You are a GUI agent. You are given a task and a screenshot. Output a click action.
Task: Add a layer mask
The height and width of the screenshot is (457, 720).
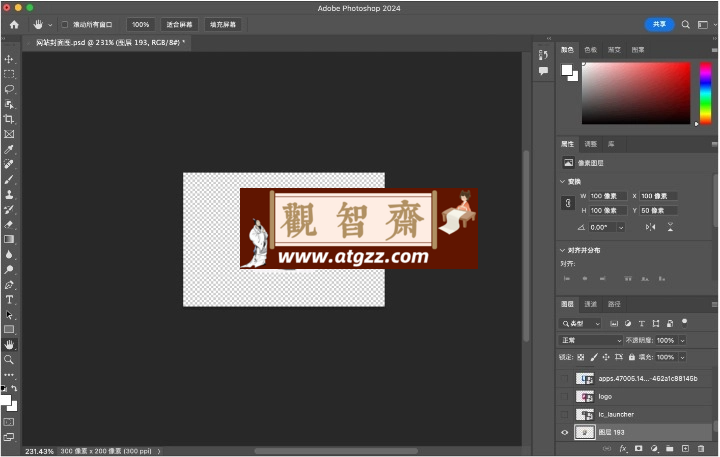[638, 448]
